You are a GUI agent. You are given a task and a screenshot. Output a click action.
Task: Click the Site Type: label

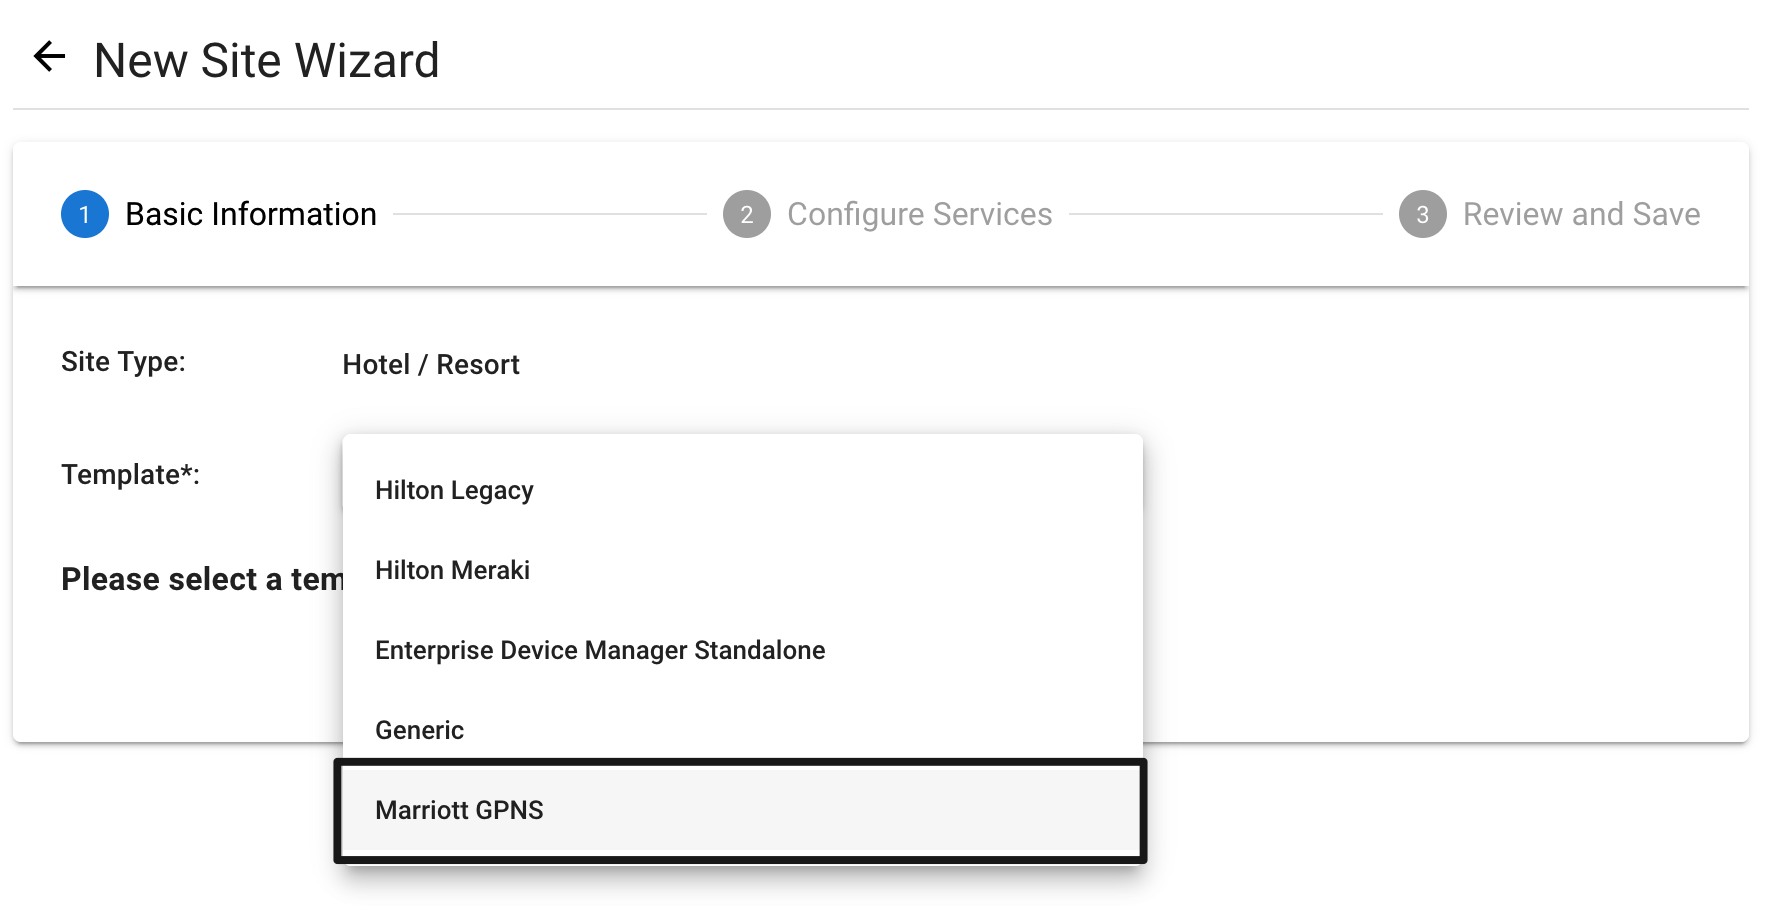click(124, 362)
